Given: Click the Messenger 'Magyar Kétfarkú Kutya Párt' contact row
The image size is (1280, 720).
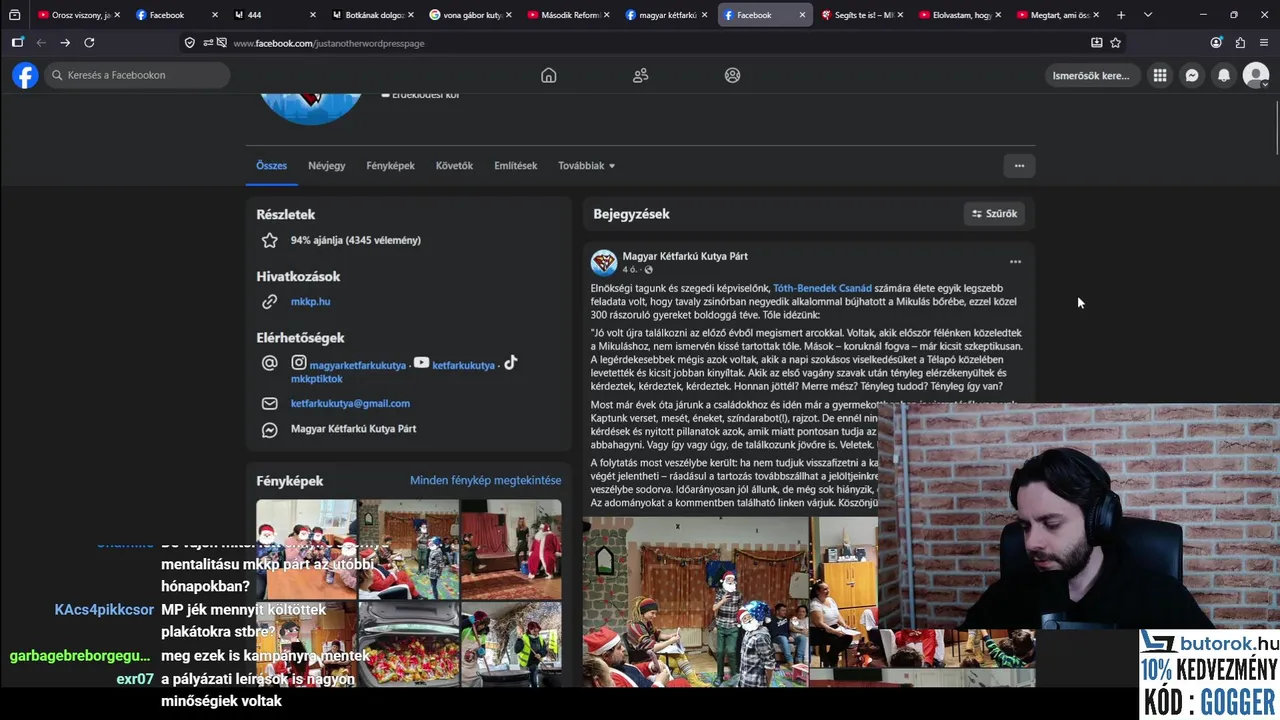Looking at the screenshot, I should [353, 429].
